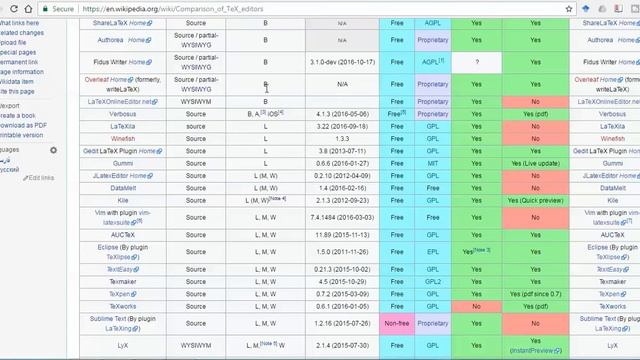Open the languages settings gear icon

53,150
